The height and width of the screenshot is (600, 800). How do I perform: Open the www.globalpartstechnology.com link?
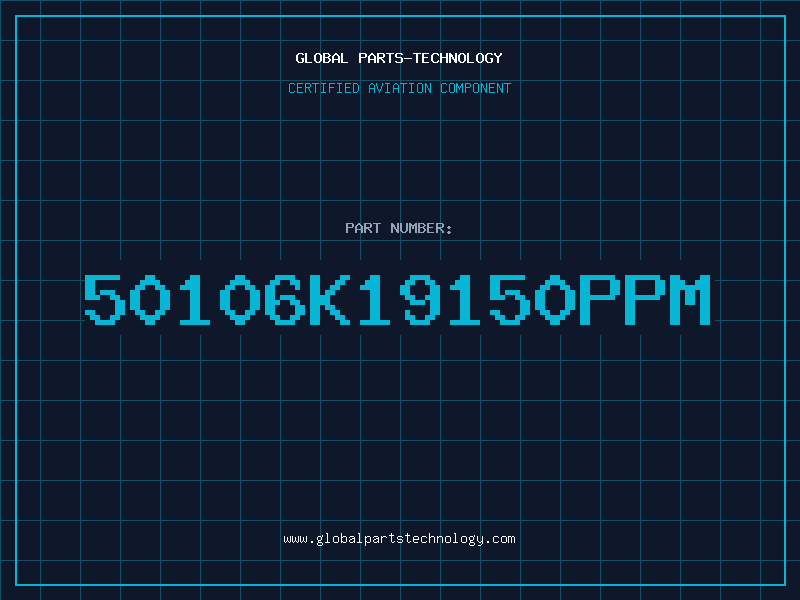[x=399, y=539]
